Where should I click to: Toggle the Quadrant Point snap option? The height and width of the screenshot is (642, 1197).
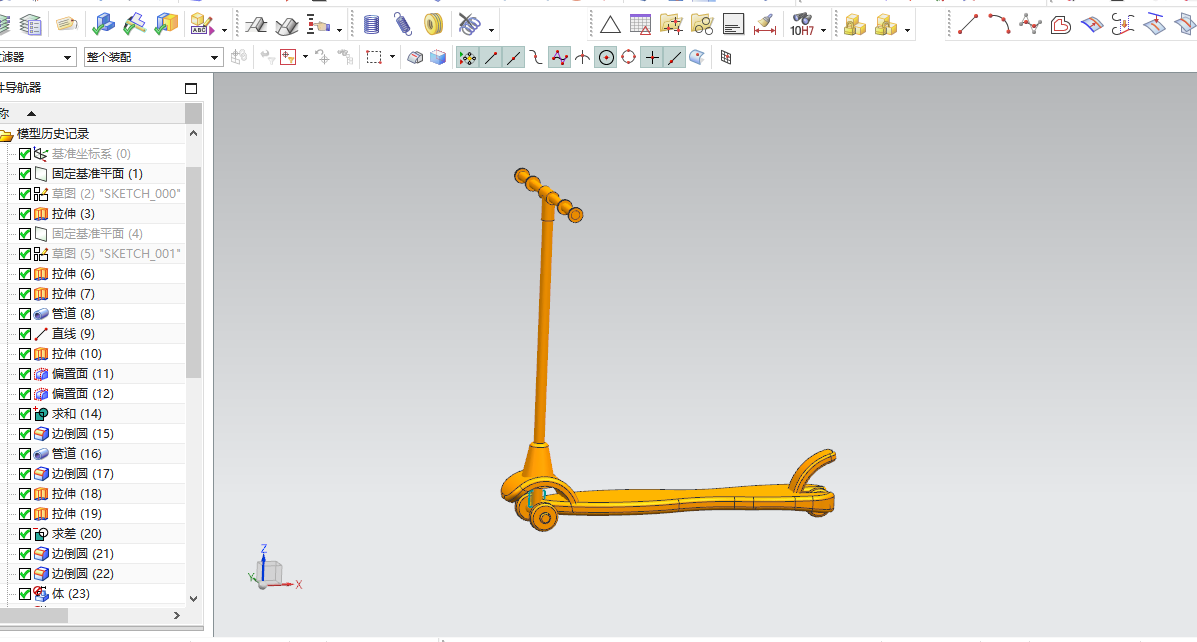point(628,57)
